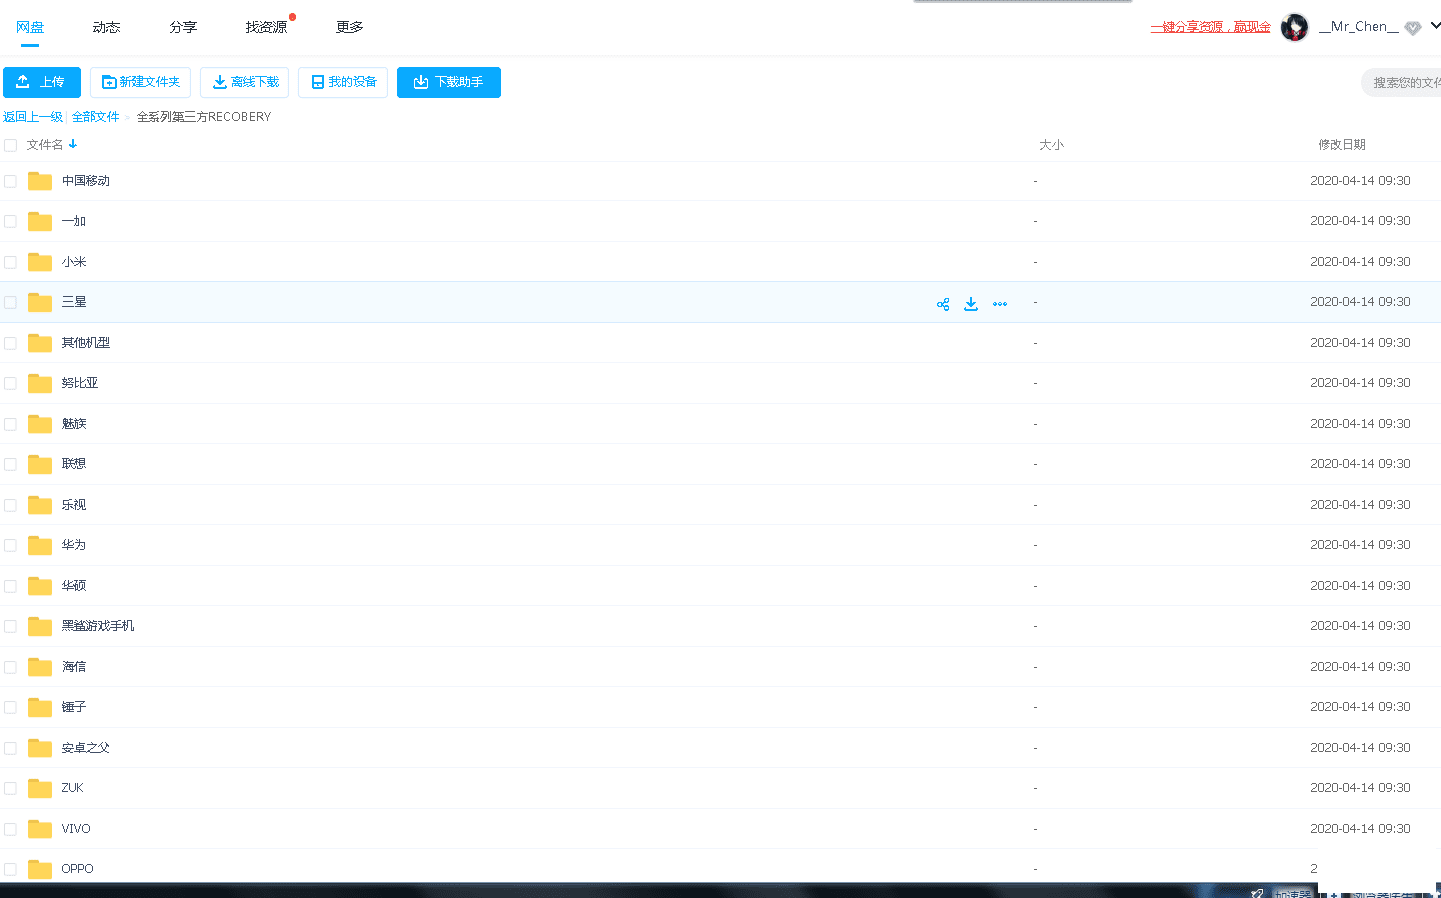The width and height of the screenshot is (1441, 898).
Task: Click the _Mr_Chen_ username
Action: (1359, 27)
